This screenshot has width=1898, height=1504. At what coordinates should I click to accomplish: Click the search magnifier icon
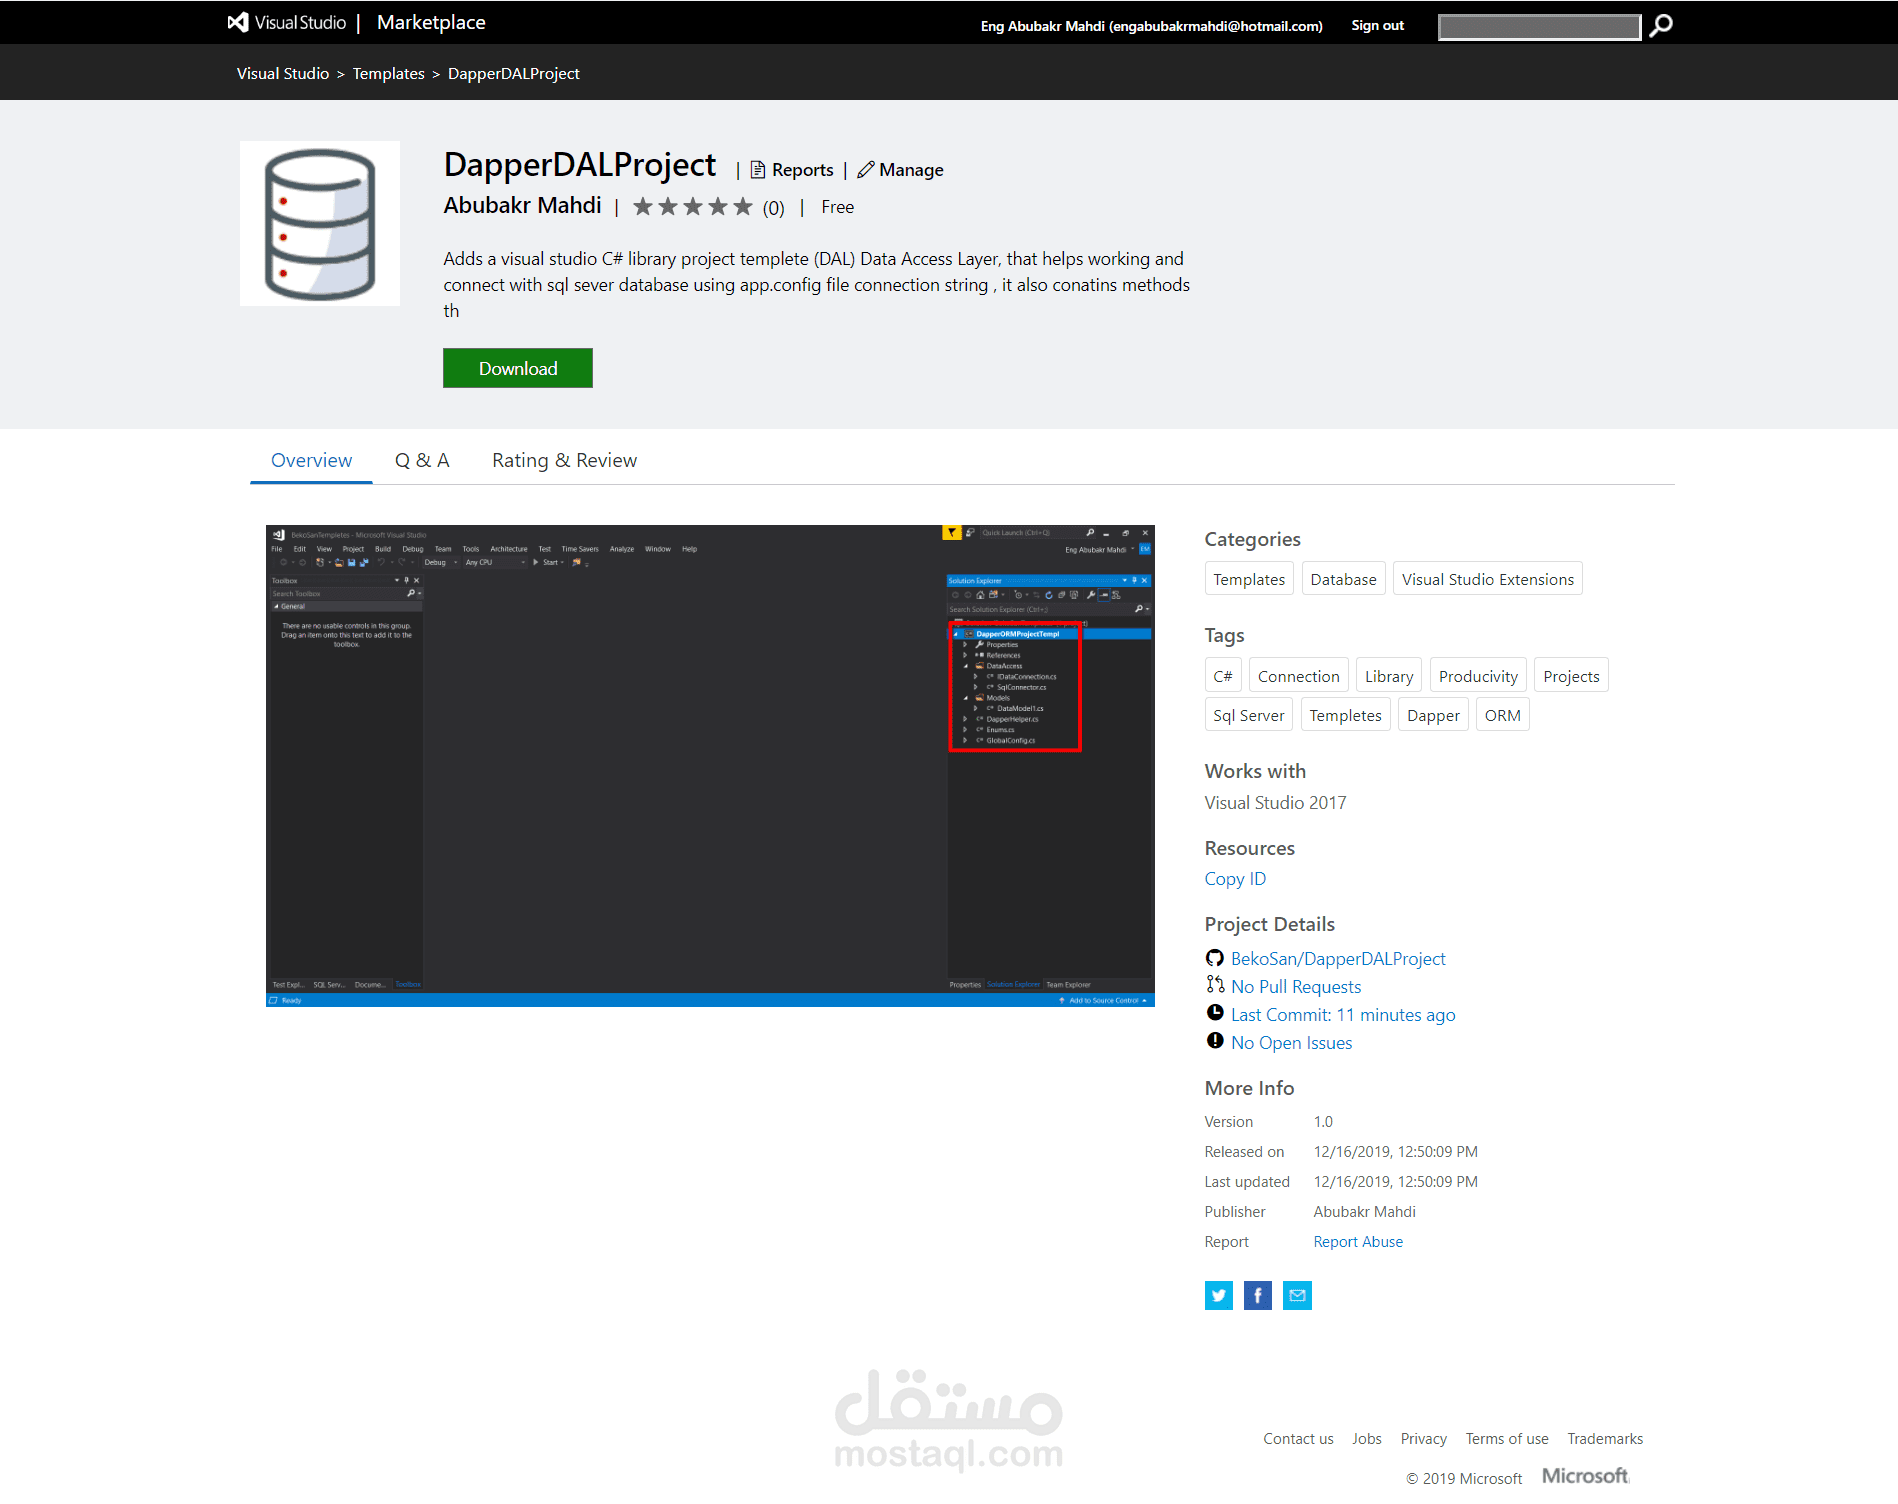pyautogui.click(x=1660, y=26)
